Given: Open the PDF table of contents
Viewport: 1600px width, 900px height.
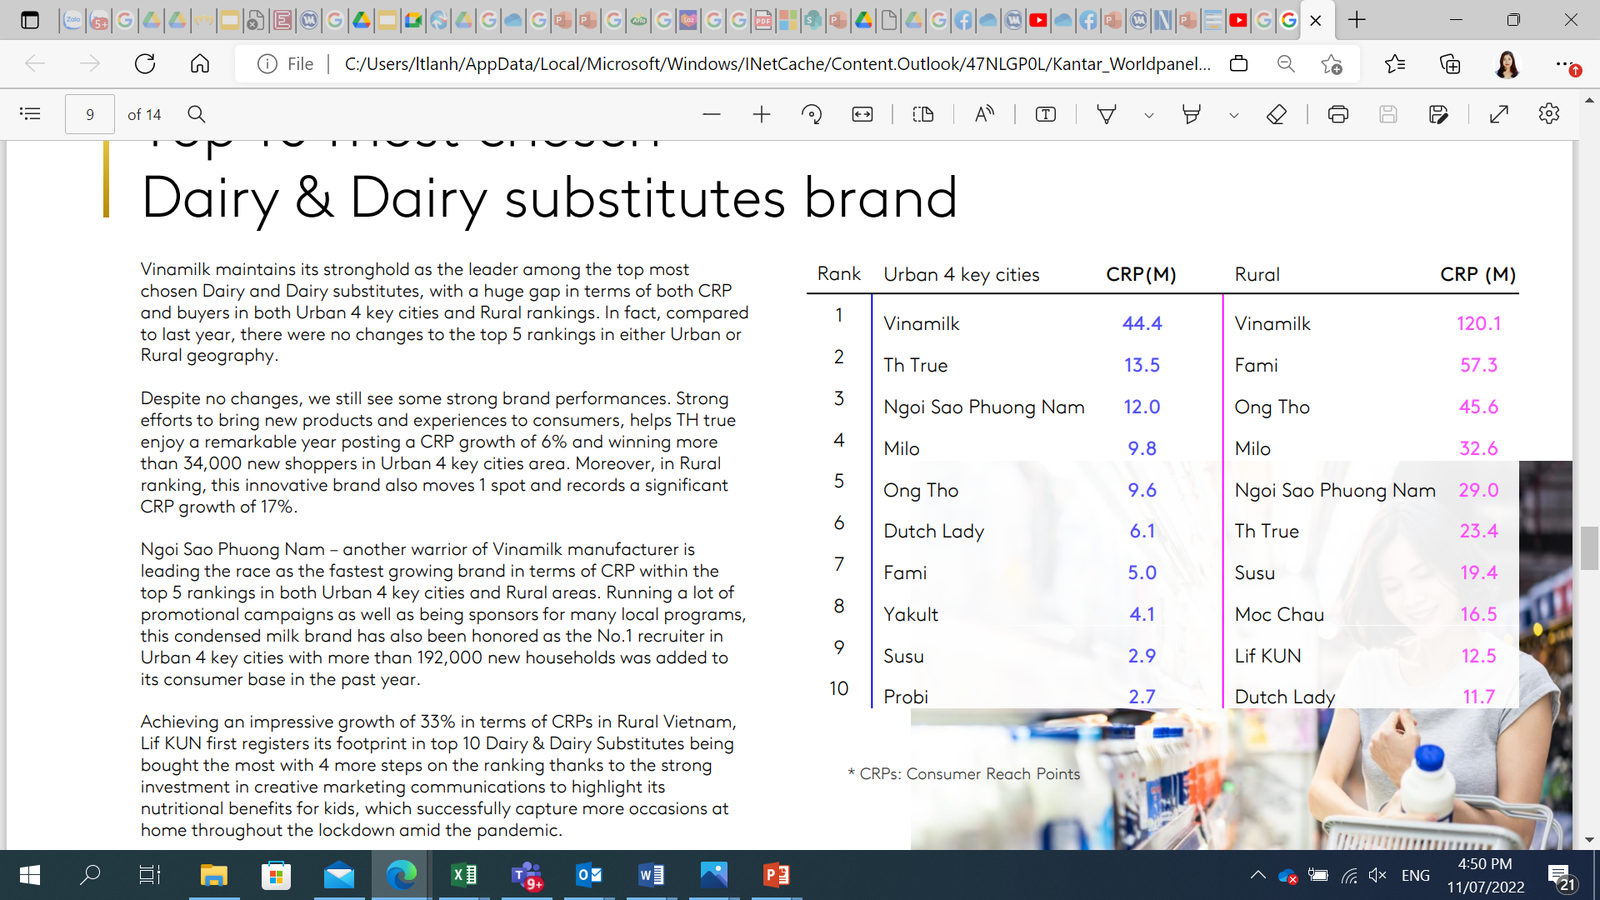Looking at the screenshot, I should coord(30,114).
